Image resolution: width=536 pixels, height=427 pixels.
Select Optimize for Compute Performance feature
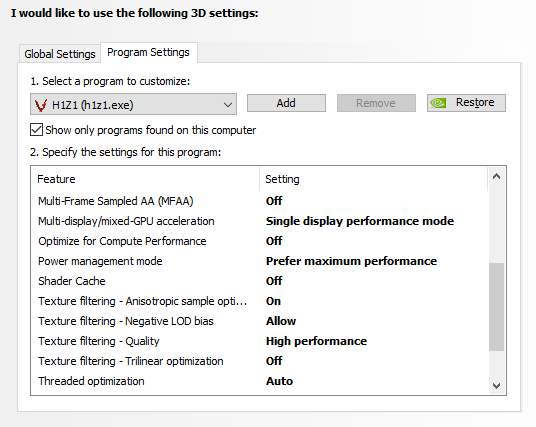[x=122, y=241]
